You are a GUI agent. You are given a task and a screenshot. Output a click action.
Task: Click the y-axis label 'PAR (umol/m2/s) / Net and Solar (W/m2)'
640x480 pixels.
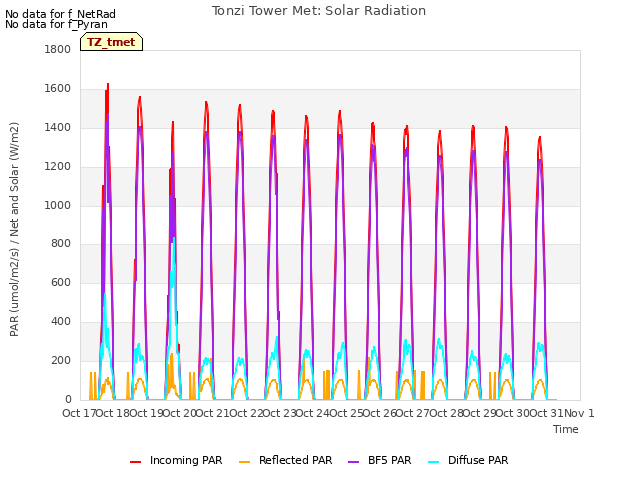pyautogui.click(x=14, y=229)
